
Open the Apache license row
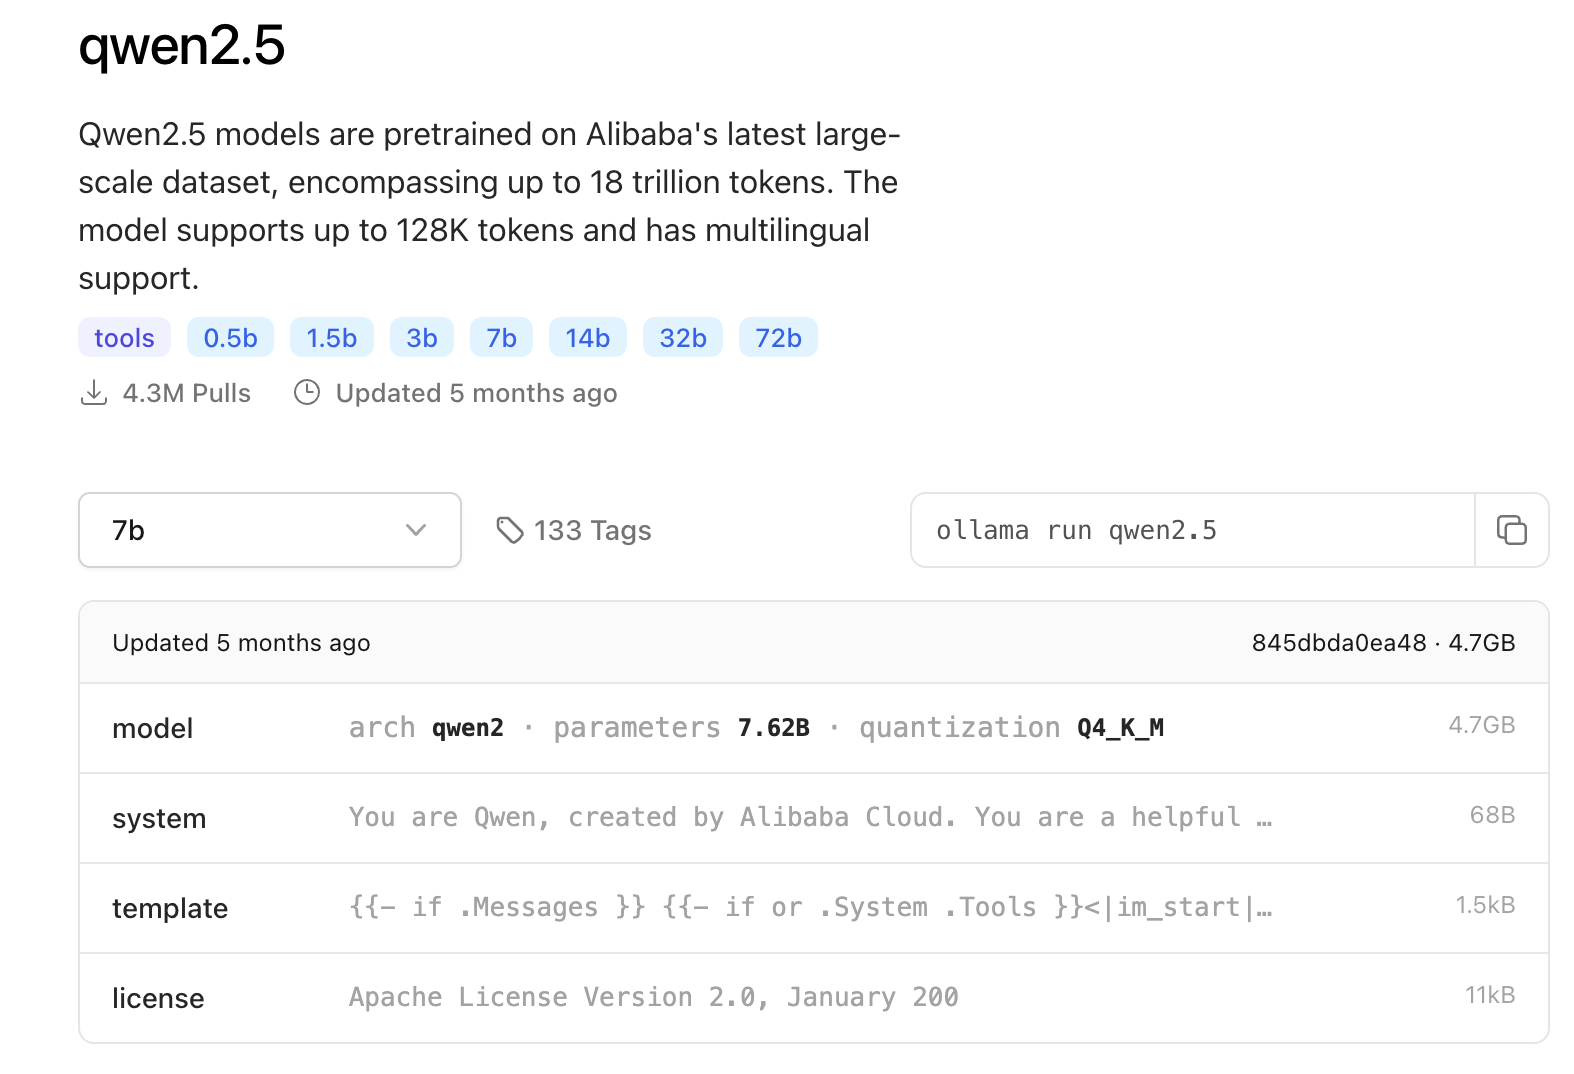coord(812,998)
